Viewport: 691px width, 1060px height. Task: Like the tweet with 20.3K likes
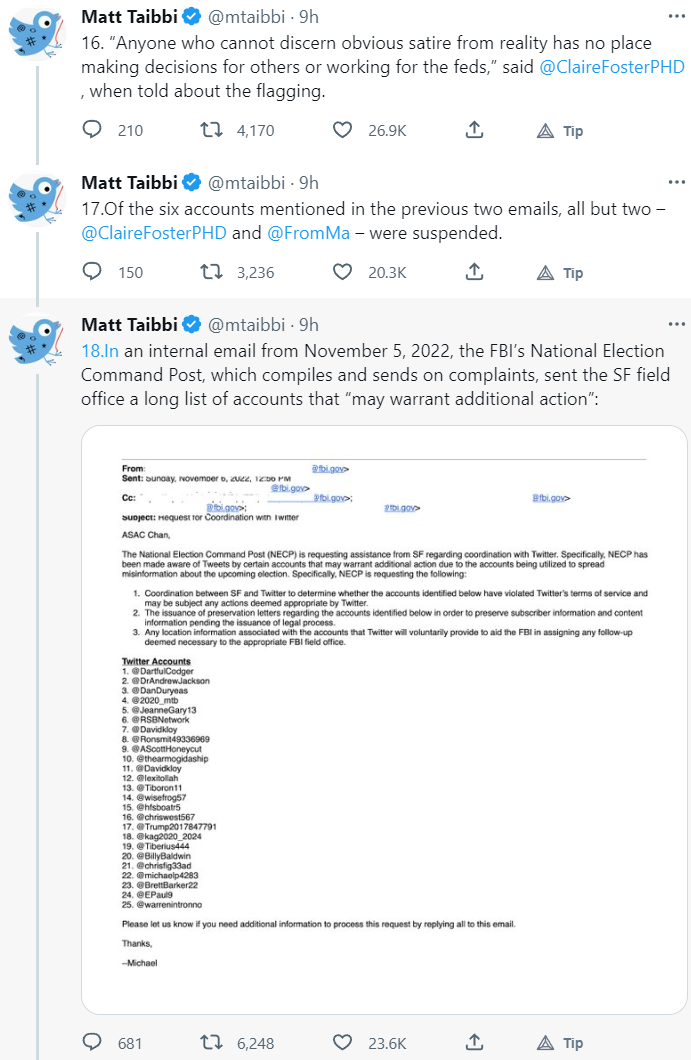(x=343, y=272)
